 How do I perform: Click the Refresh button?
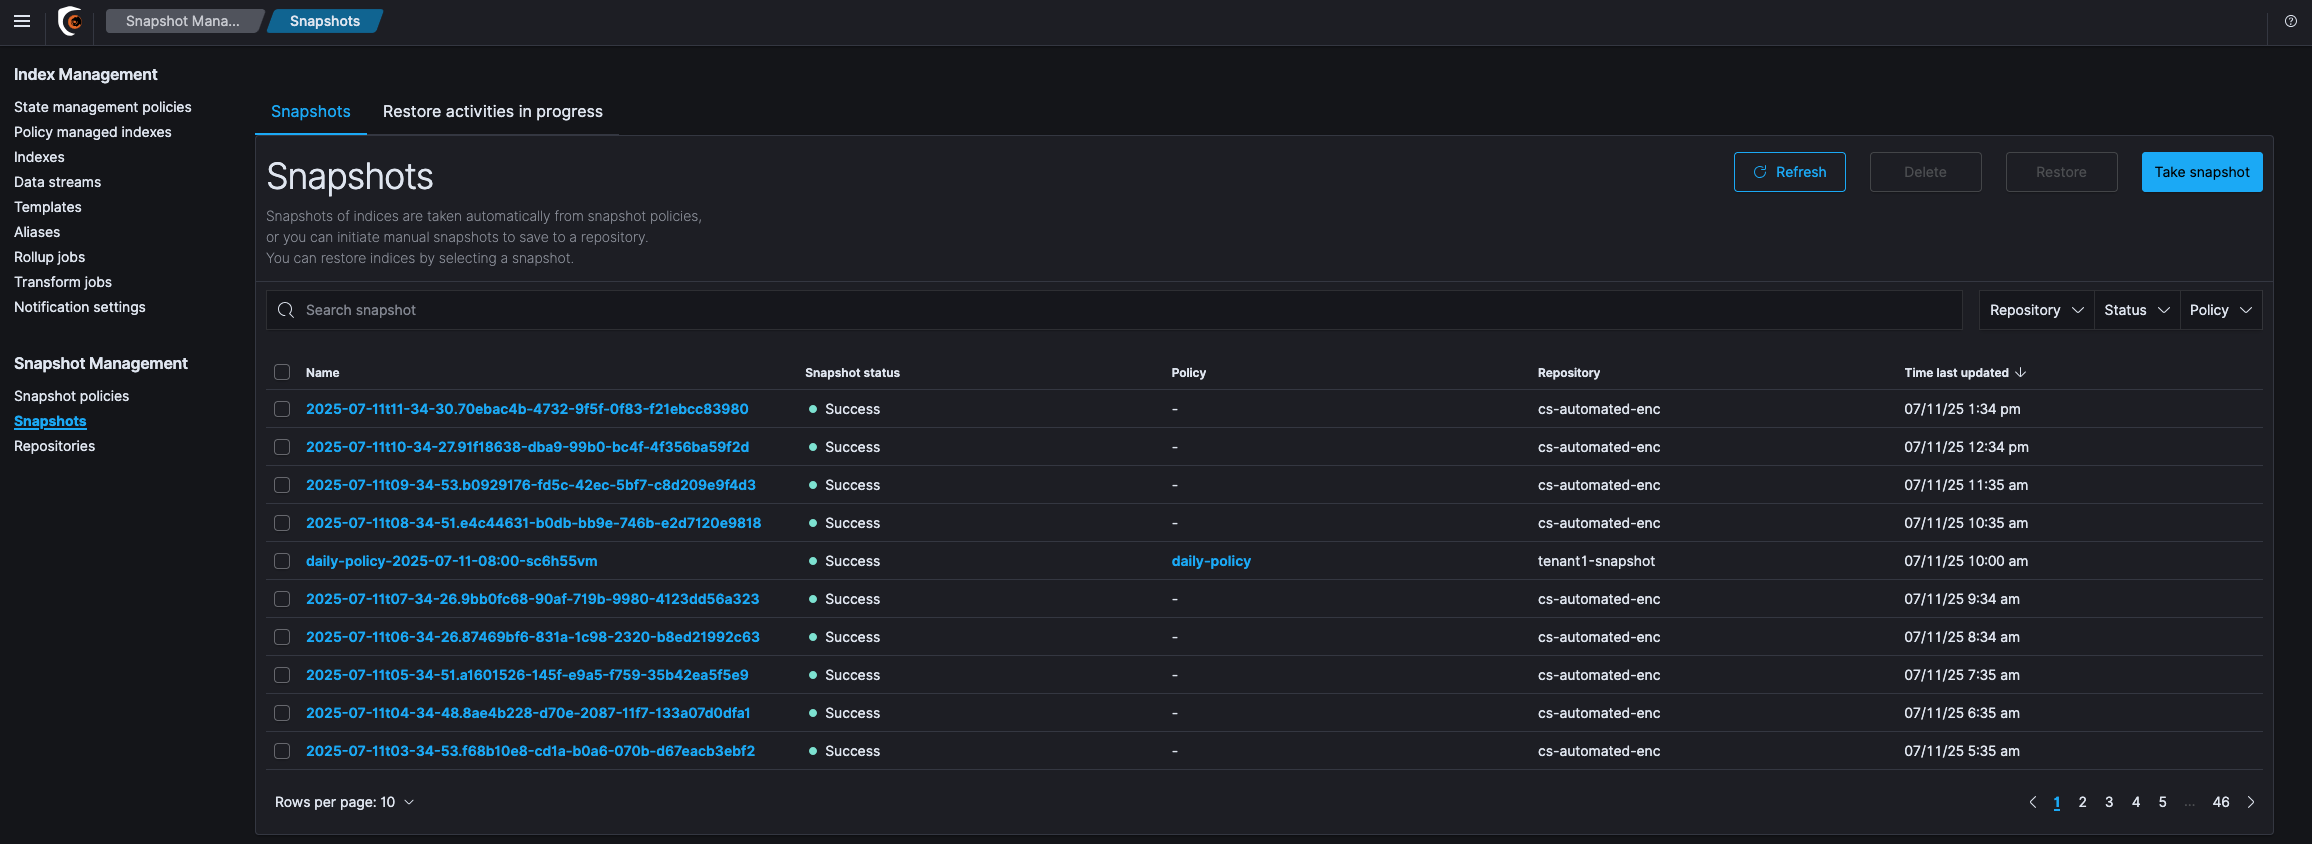[x=1789, y=172]
